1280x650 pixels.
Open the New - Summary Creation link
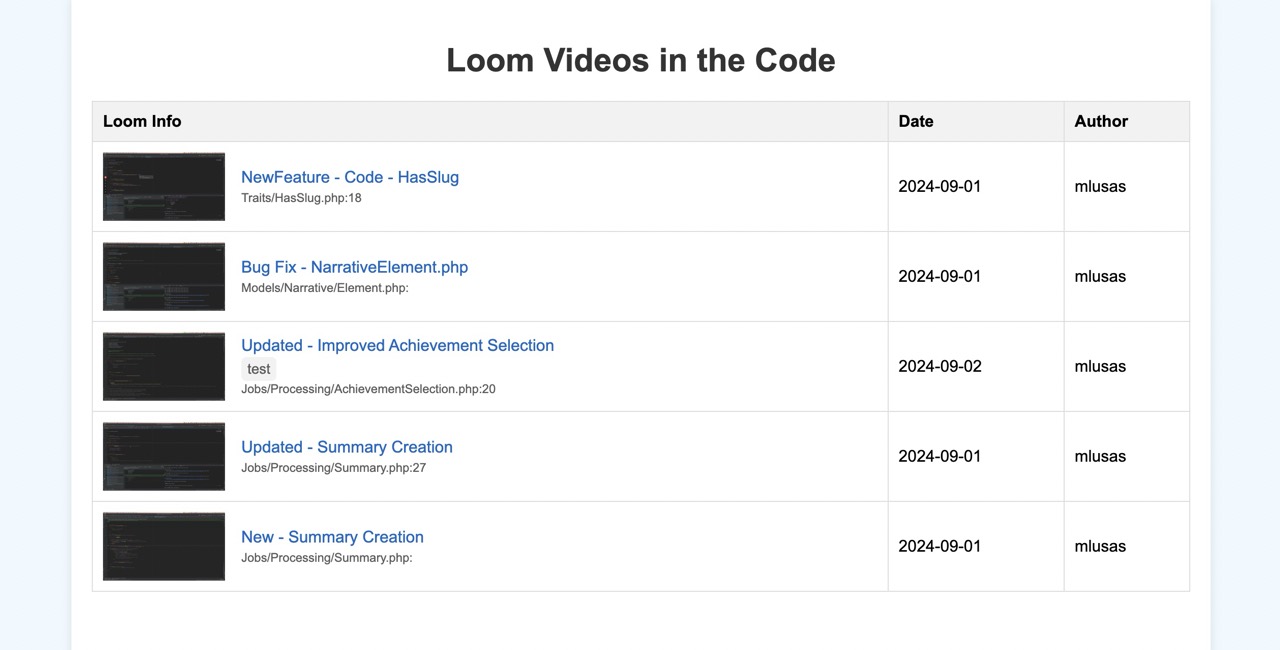pyautogui.click(x=332, y=537)
